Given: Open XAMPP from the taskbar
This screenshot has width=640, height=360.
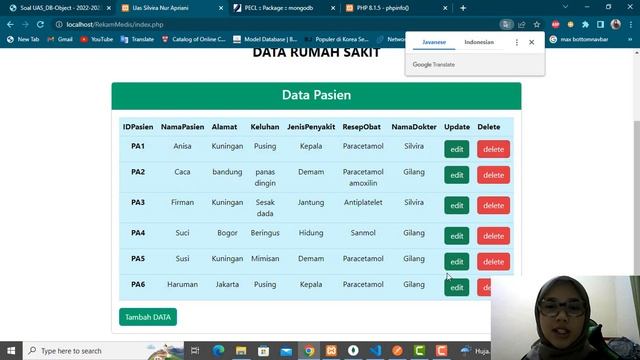Looking at the screenshot, I should (331, 351).
